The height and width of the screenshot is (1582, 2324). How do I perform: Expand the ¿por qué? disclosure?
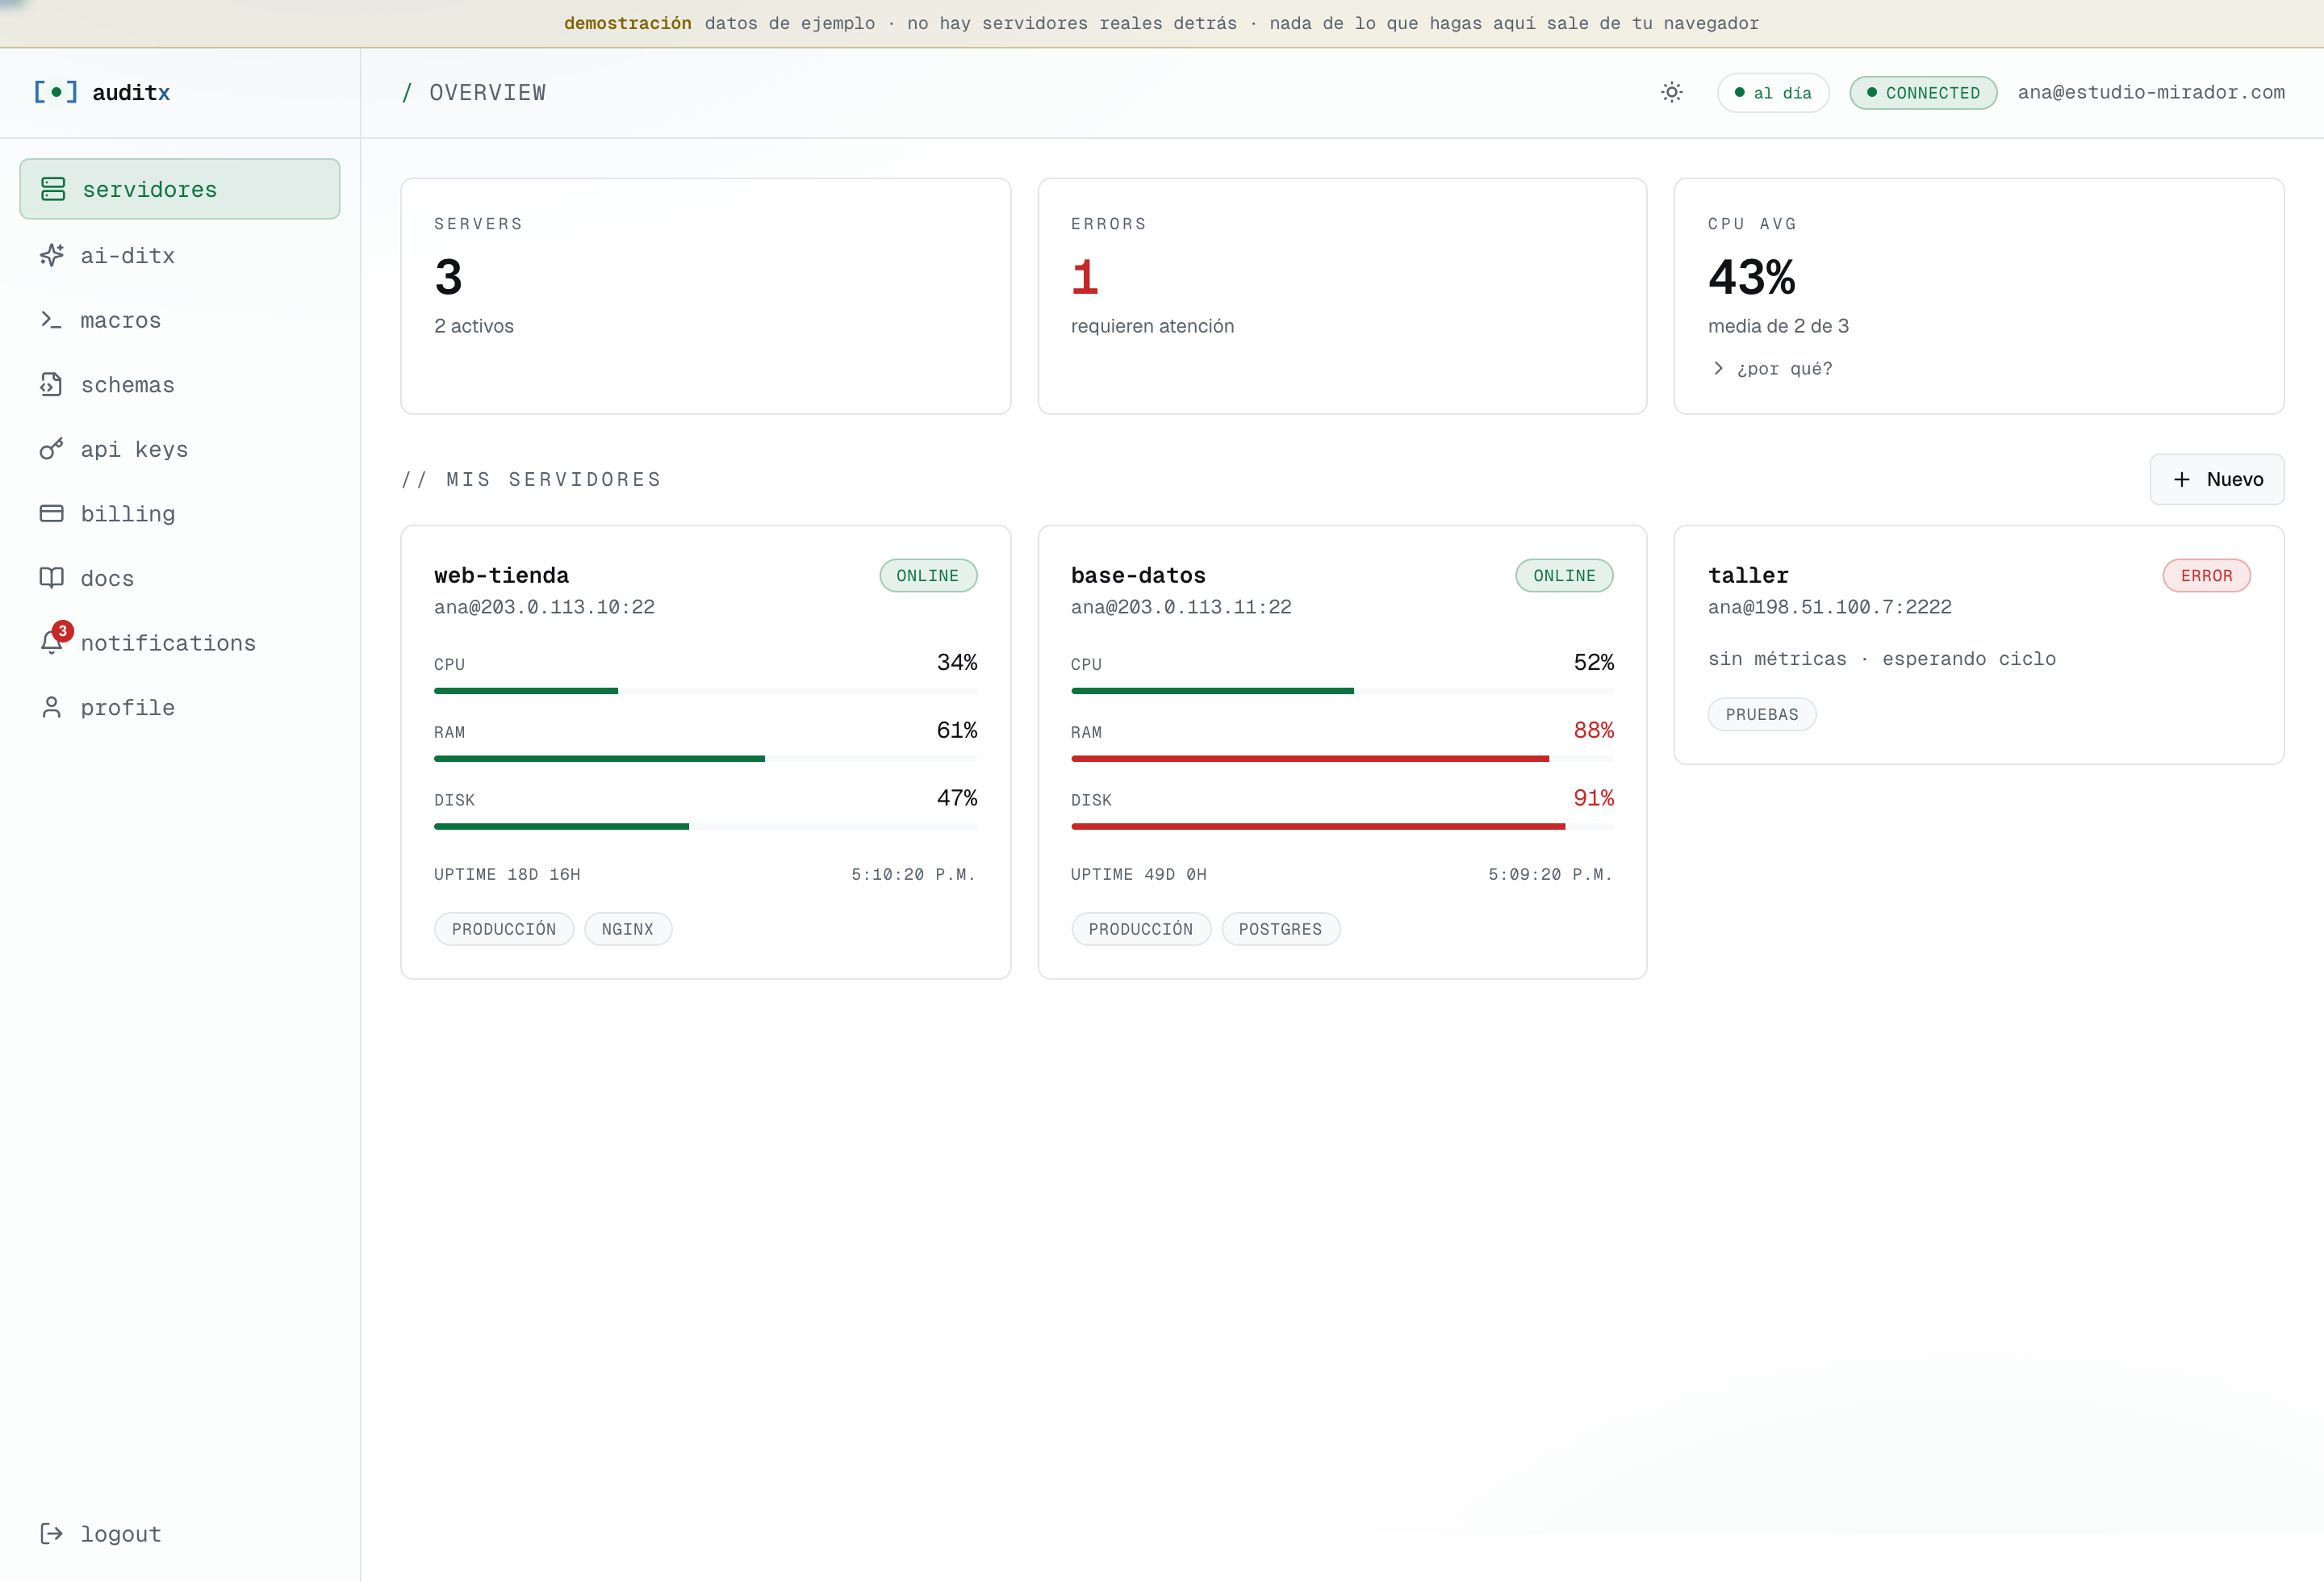1772,368
